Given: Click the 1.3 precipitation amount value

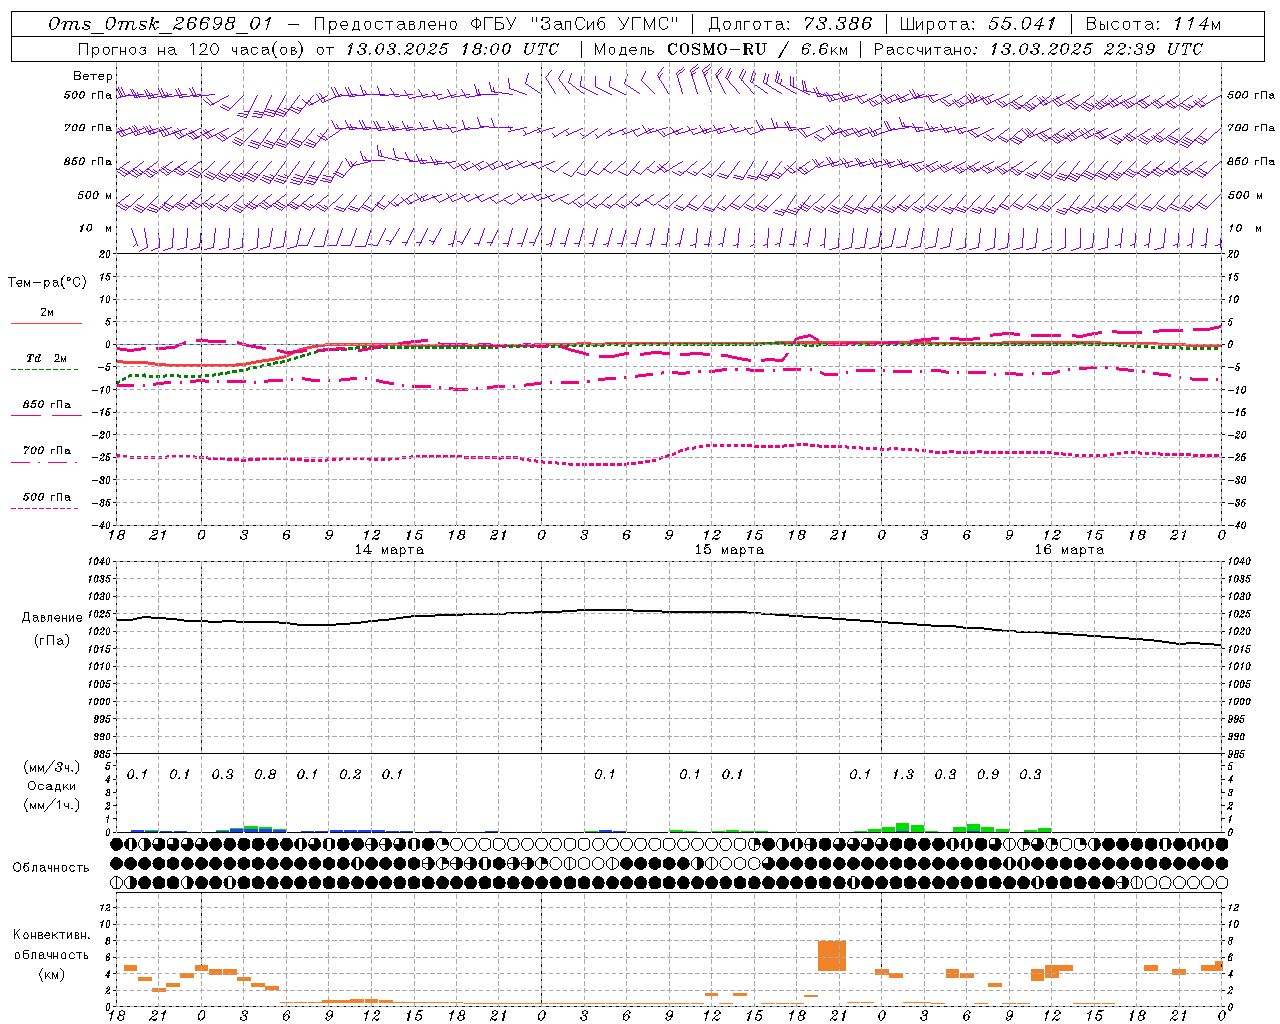Looking at the screenshot, I should click(x=903, y=775).
